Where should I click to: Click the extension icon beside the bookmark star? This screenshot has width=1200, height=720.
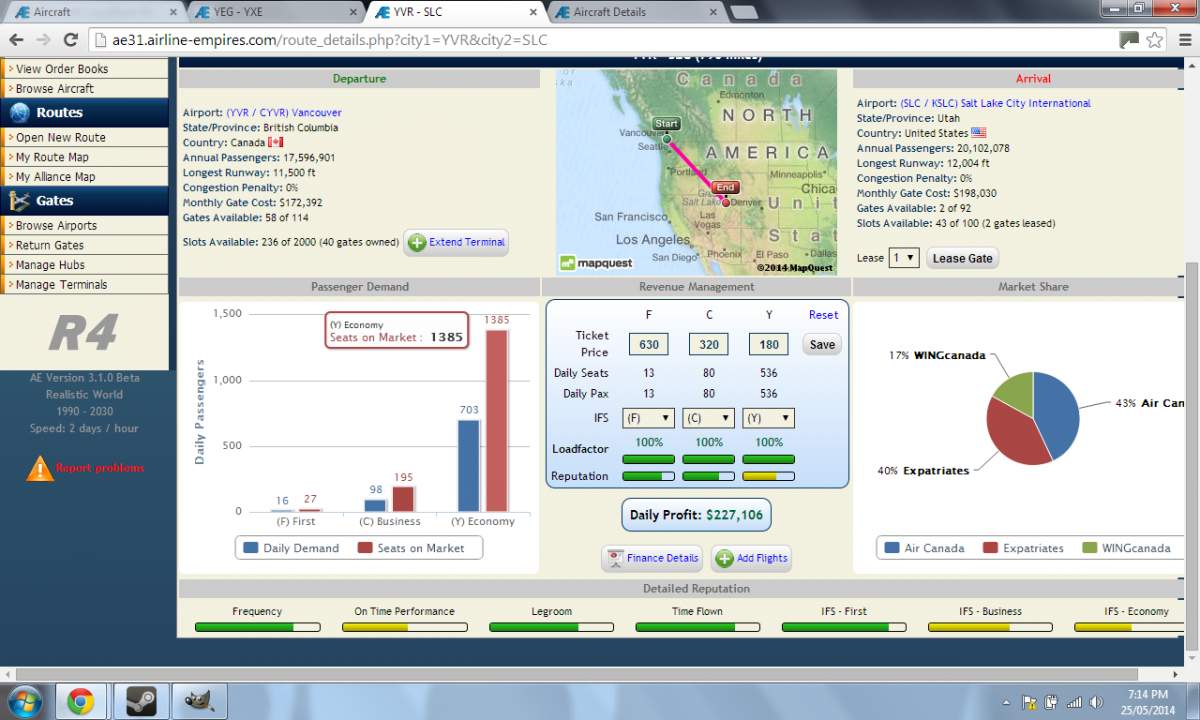point(1129,40)
